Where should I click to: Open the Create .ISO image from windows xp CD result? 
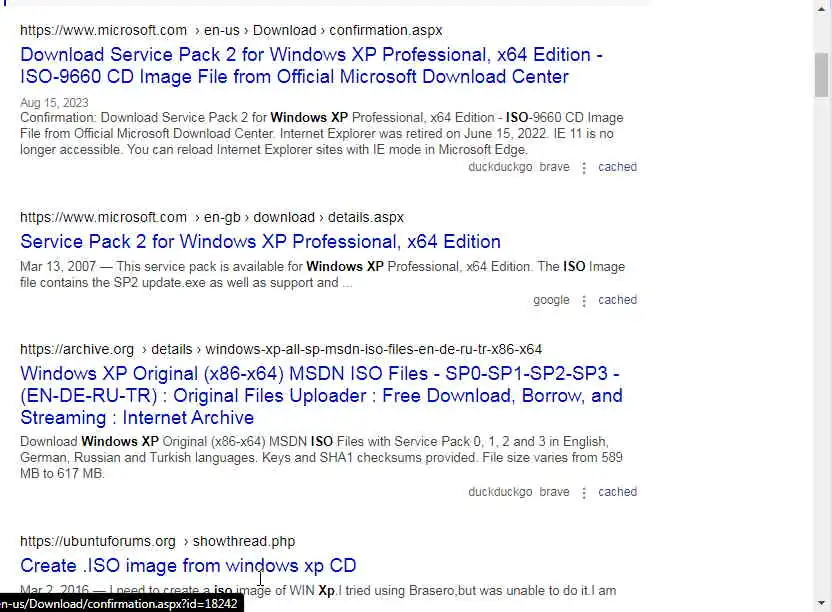point(188,566)
